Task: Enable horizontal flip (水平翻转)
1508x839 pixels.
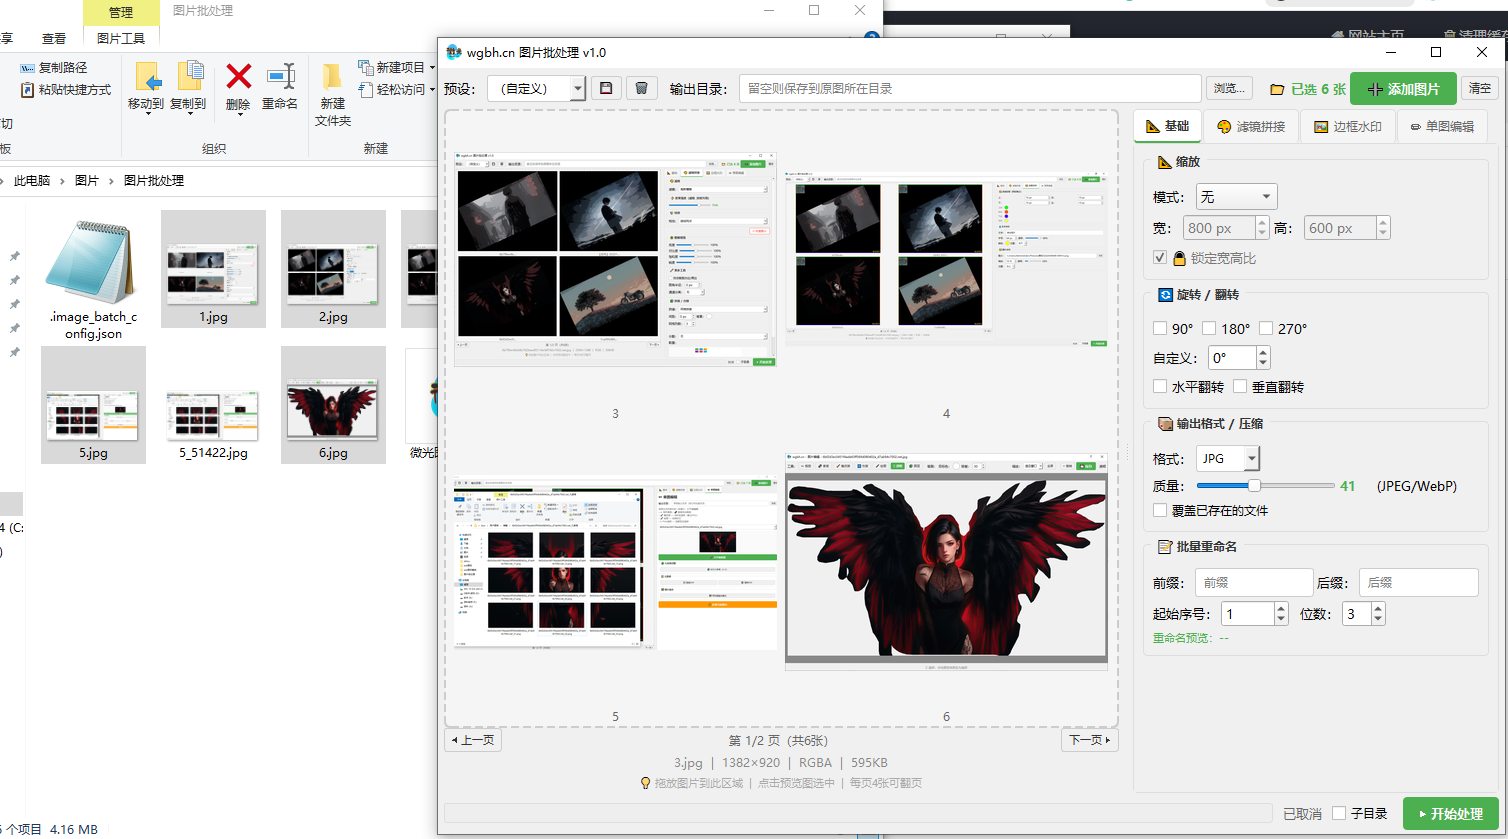Action: click(x=1160, y=386)
